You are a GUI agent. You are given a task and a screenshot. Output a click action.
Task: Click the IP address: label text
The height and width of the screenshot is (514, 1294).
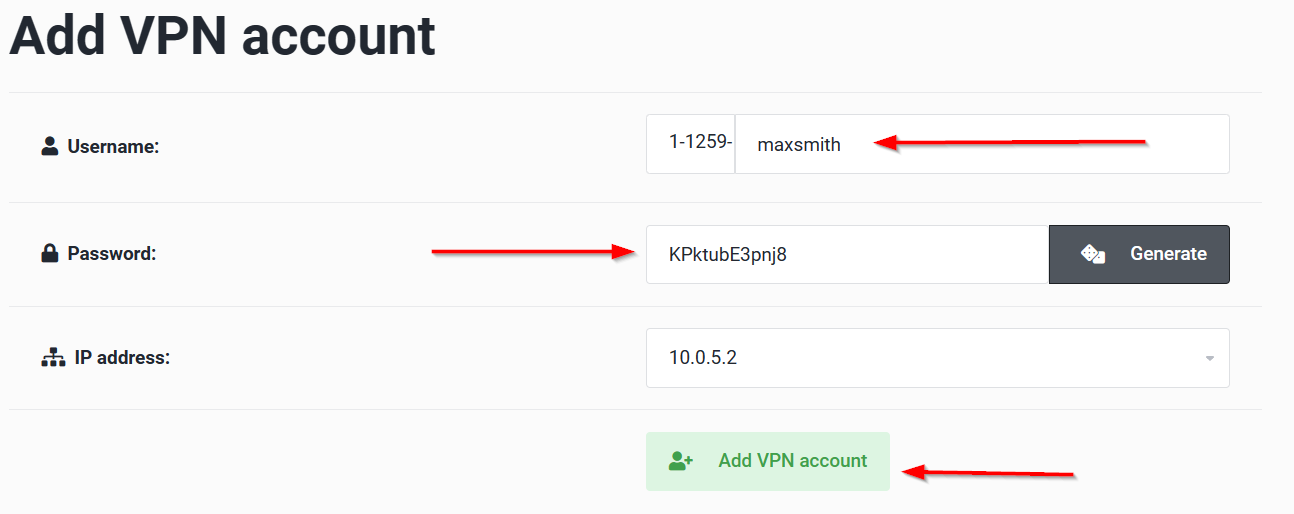tap(122, 357)
